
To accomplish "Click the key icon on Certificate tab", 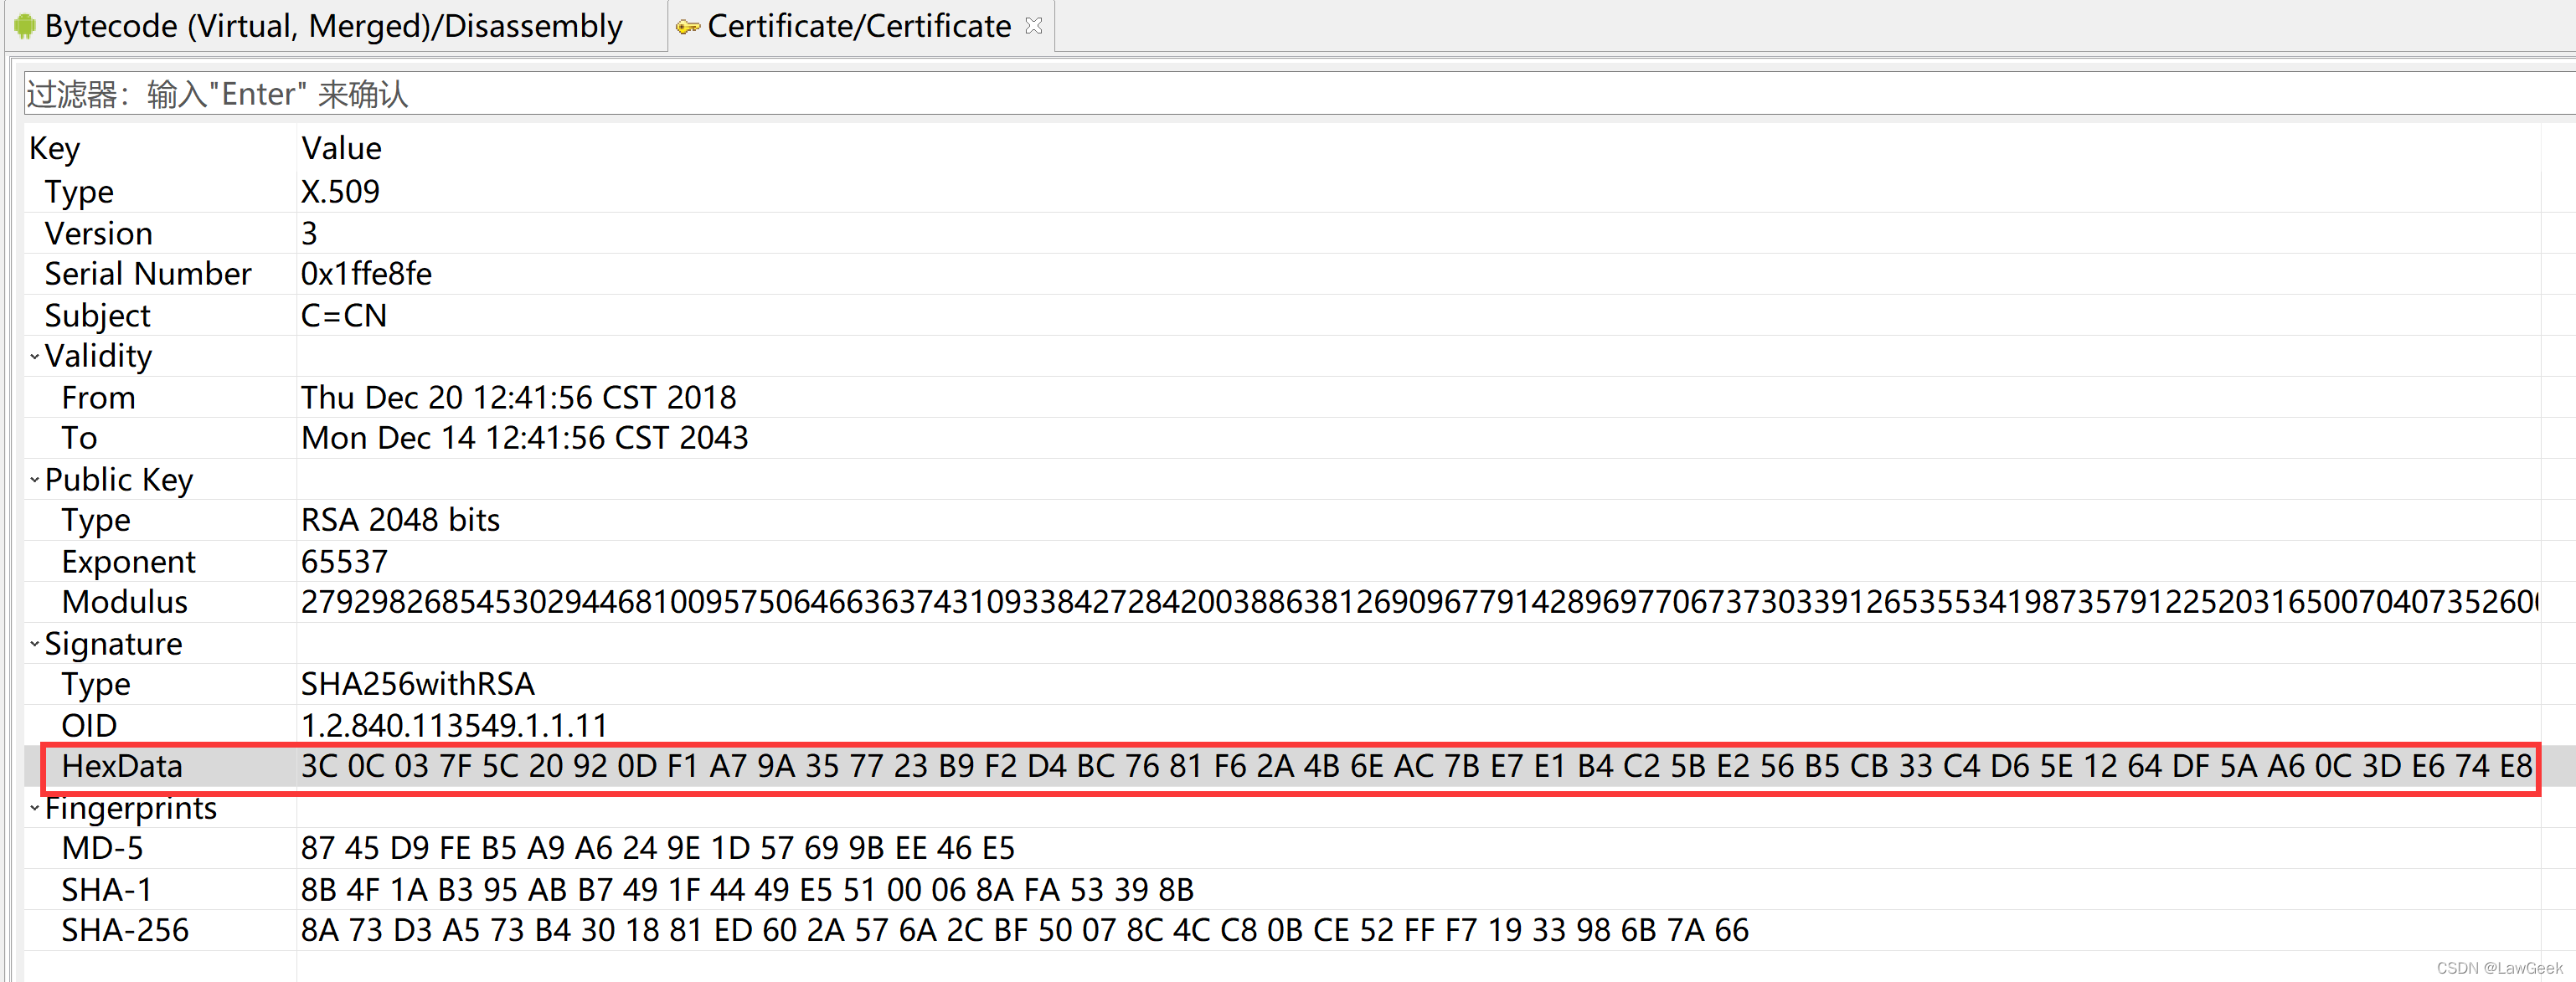I will (688, 27).
